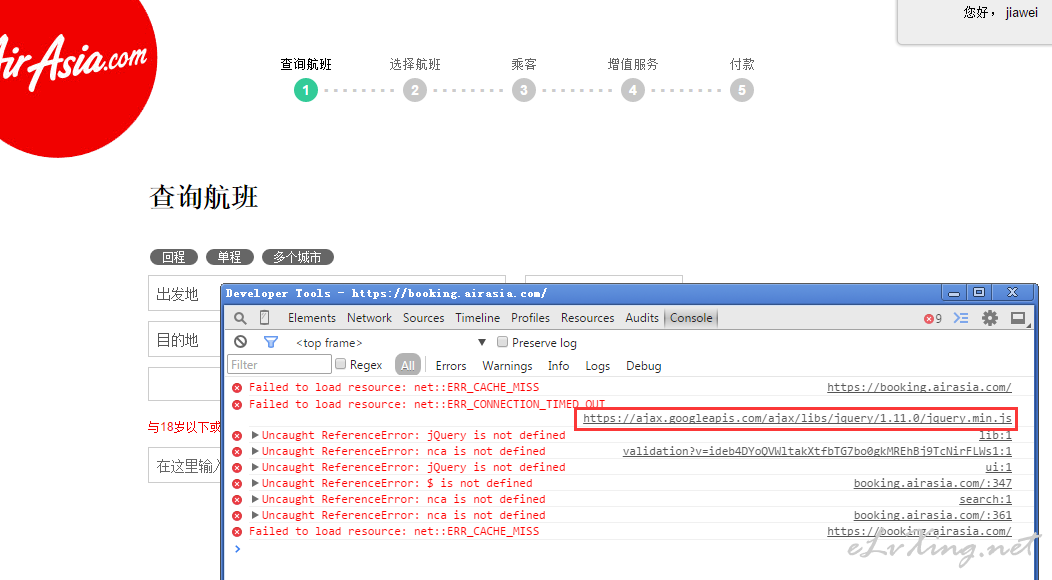Open the first ERR_CACHE_MISS booking.airasia.com link
This screenshot has width=1052, height=580.
pos(919,387)
